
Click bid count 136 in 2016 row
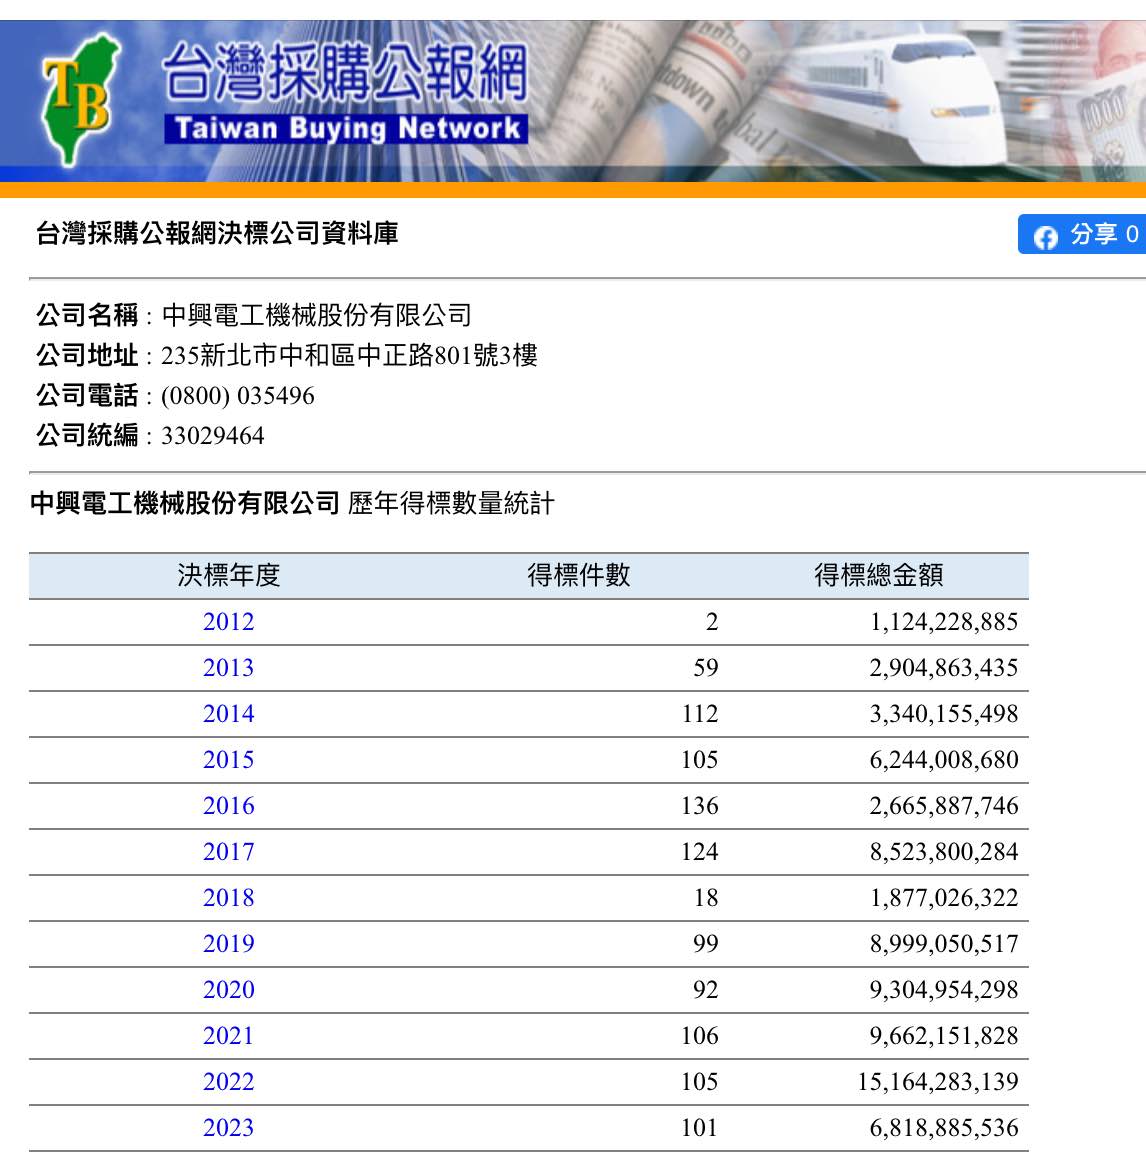click(700, 806)
